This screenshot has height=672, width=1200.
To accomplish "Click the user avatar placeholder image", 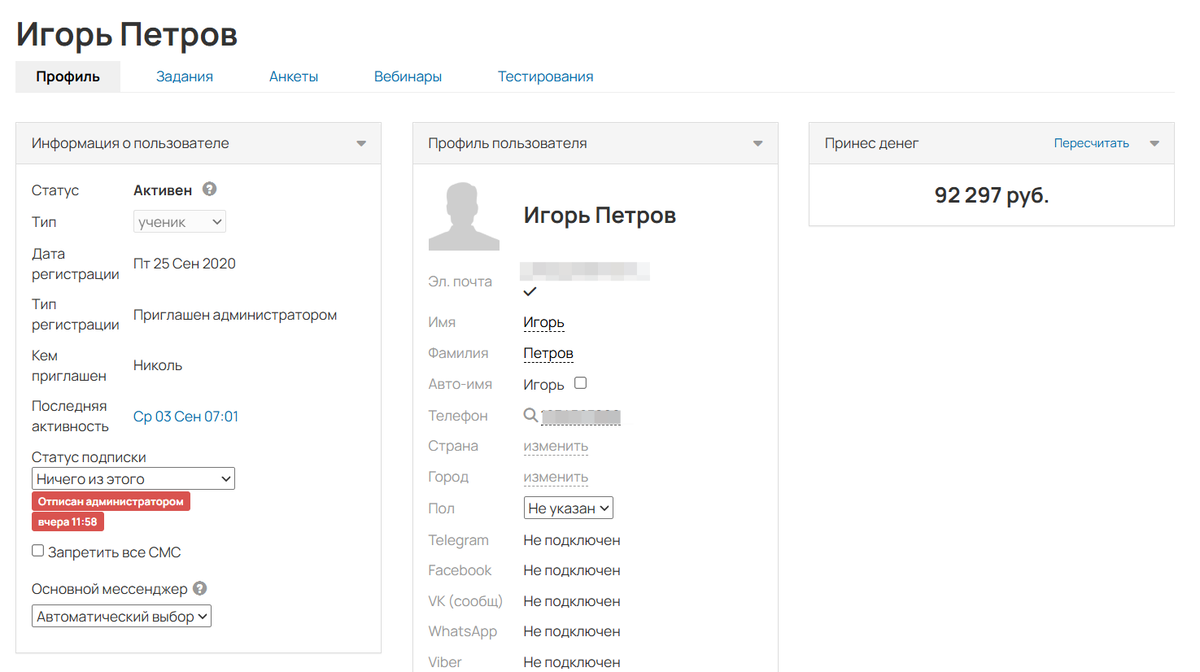I will [463, 215].
